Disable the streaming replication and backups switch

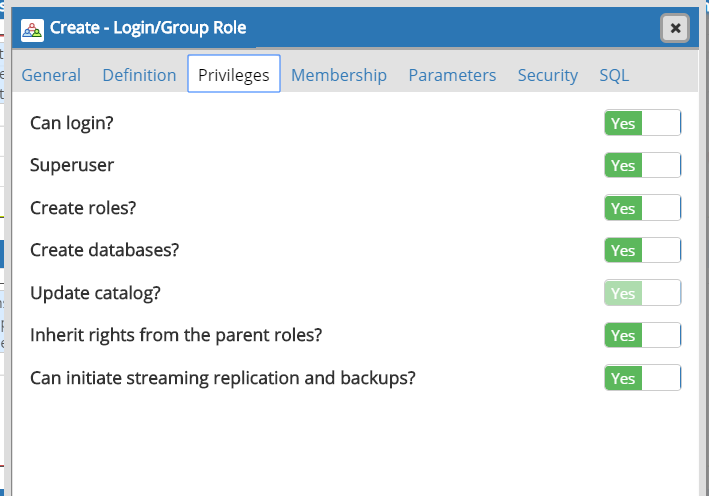(x=643, y=378)
